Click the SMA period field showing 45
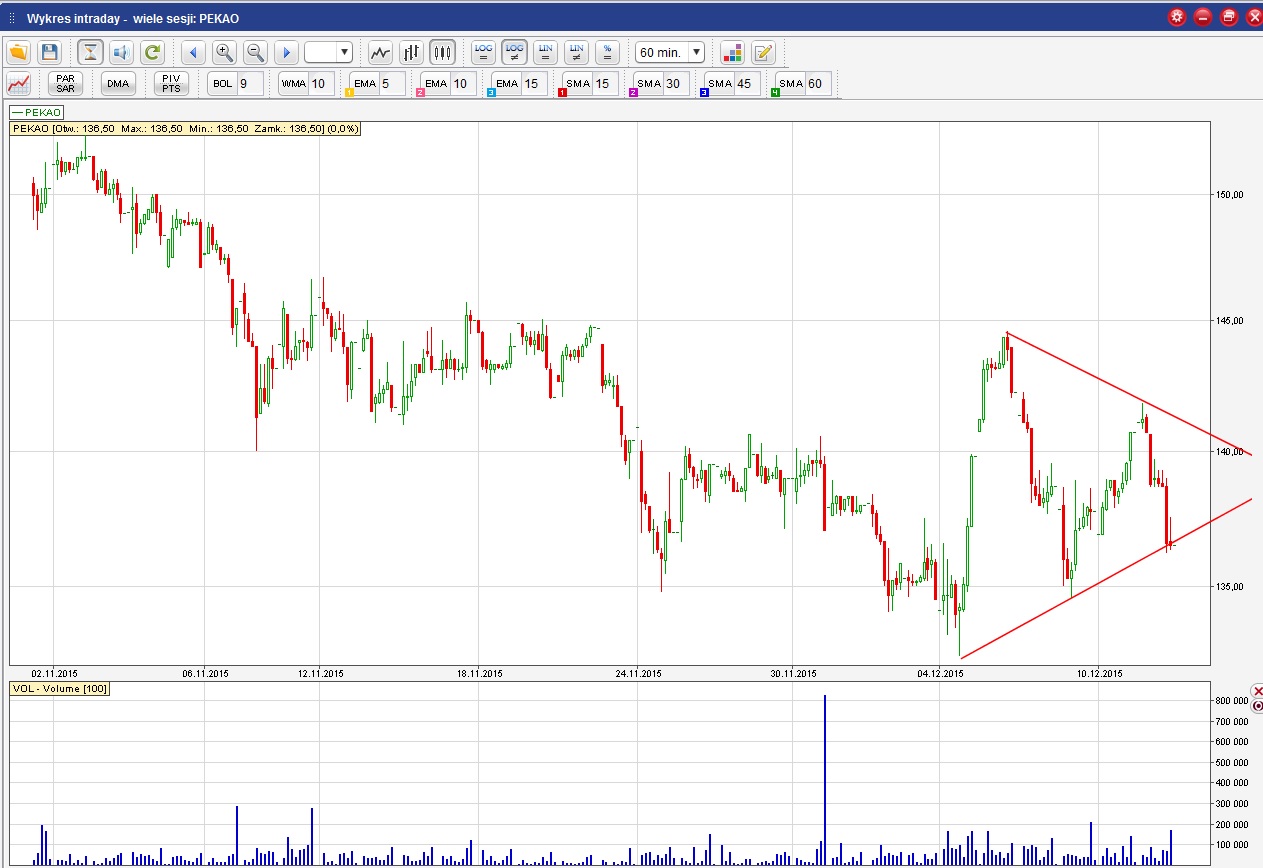The height and width of the screenshot is (868, 1263). click(747, 83)
